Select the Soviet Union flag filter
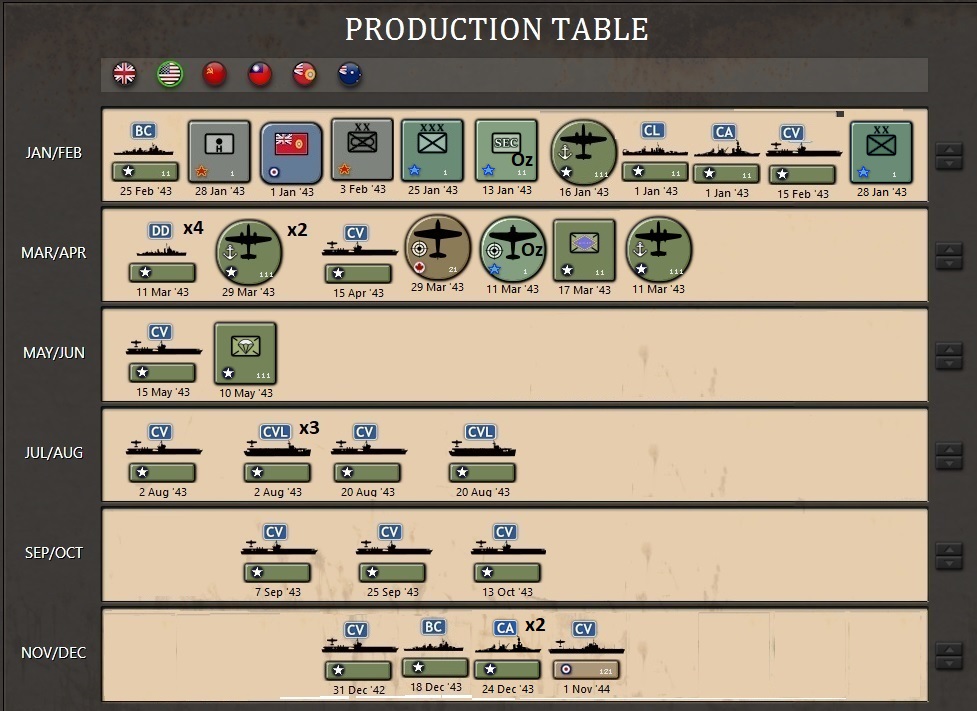 pyautogui.click(x=214, y=74)
